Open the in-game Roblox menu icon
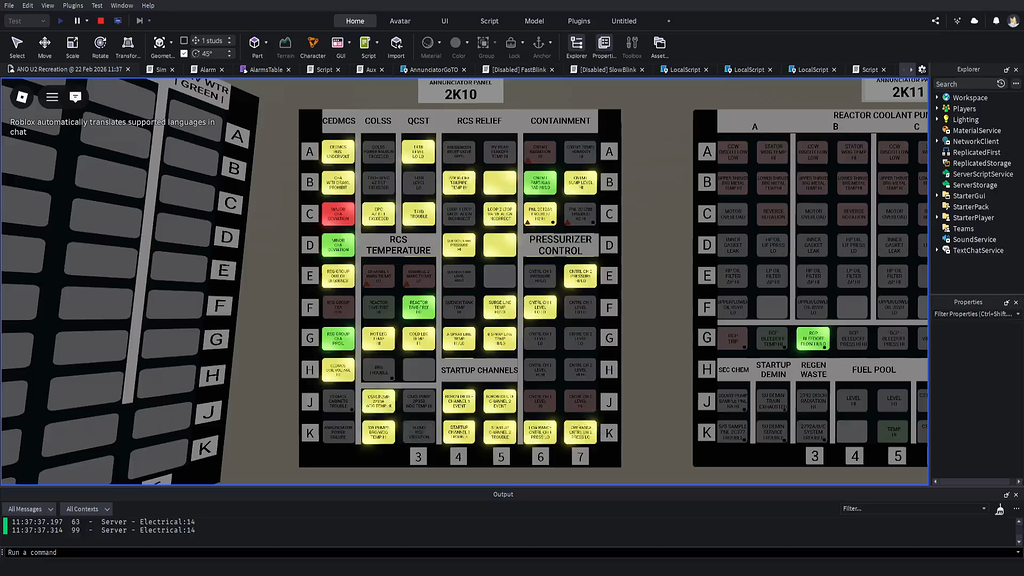The height and width of the screenshot is (576, 1024). click(x=22, y=97)
